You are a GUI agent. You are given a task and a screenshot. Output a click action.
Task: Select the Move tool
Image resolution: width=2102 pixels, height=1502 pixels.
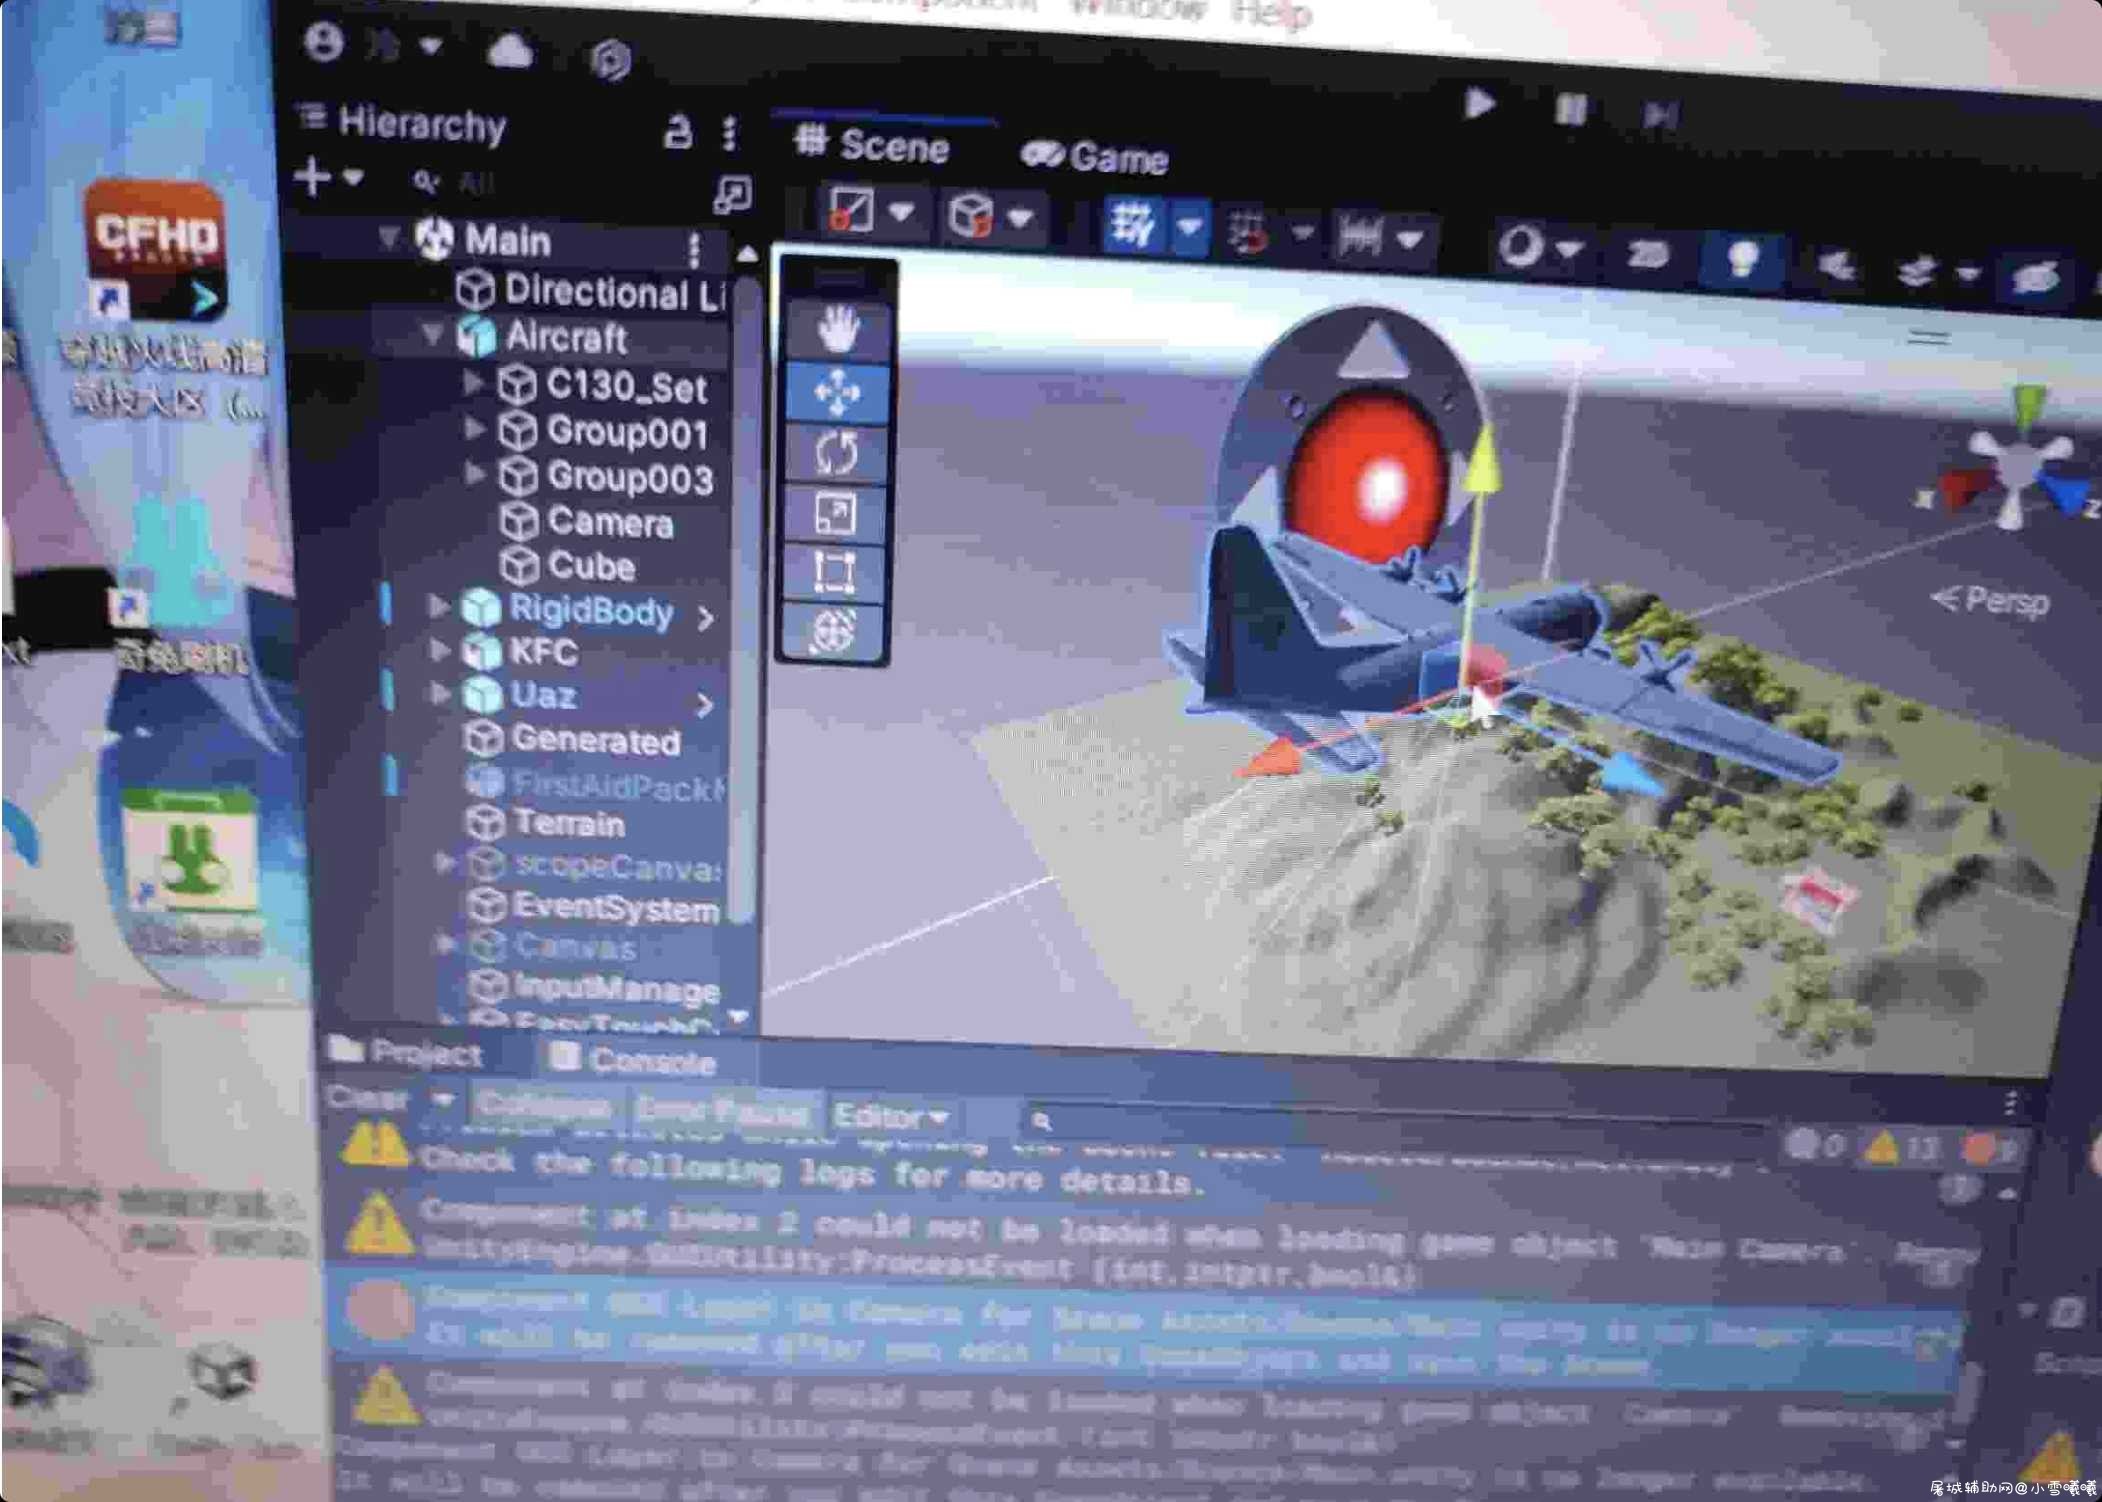coord(837,392)
